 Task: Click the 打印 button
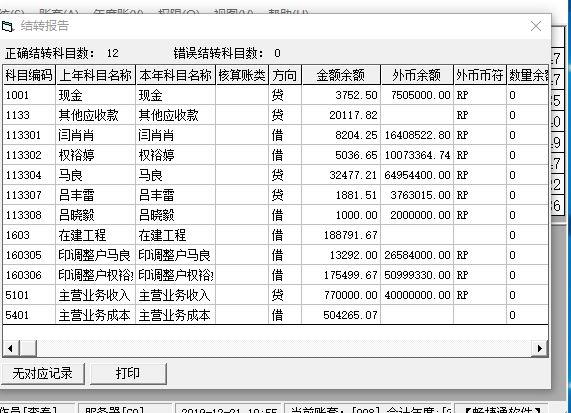[128, 373]
